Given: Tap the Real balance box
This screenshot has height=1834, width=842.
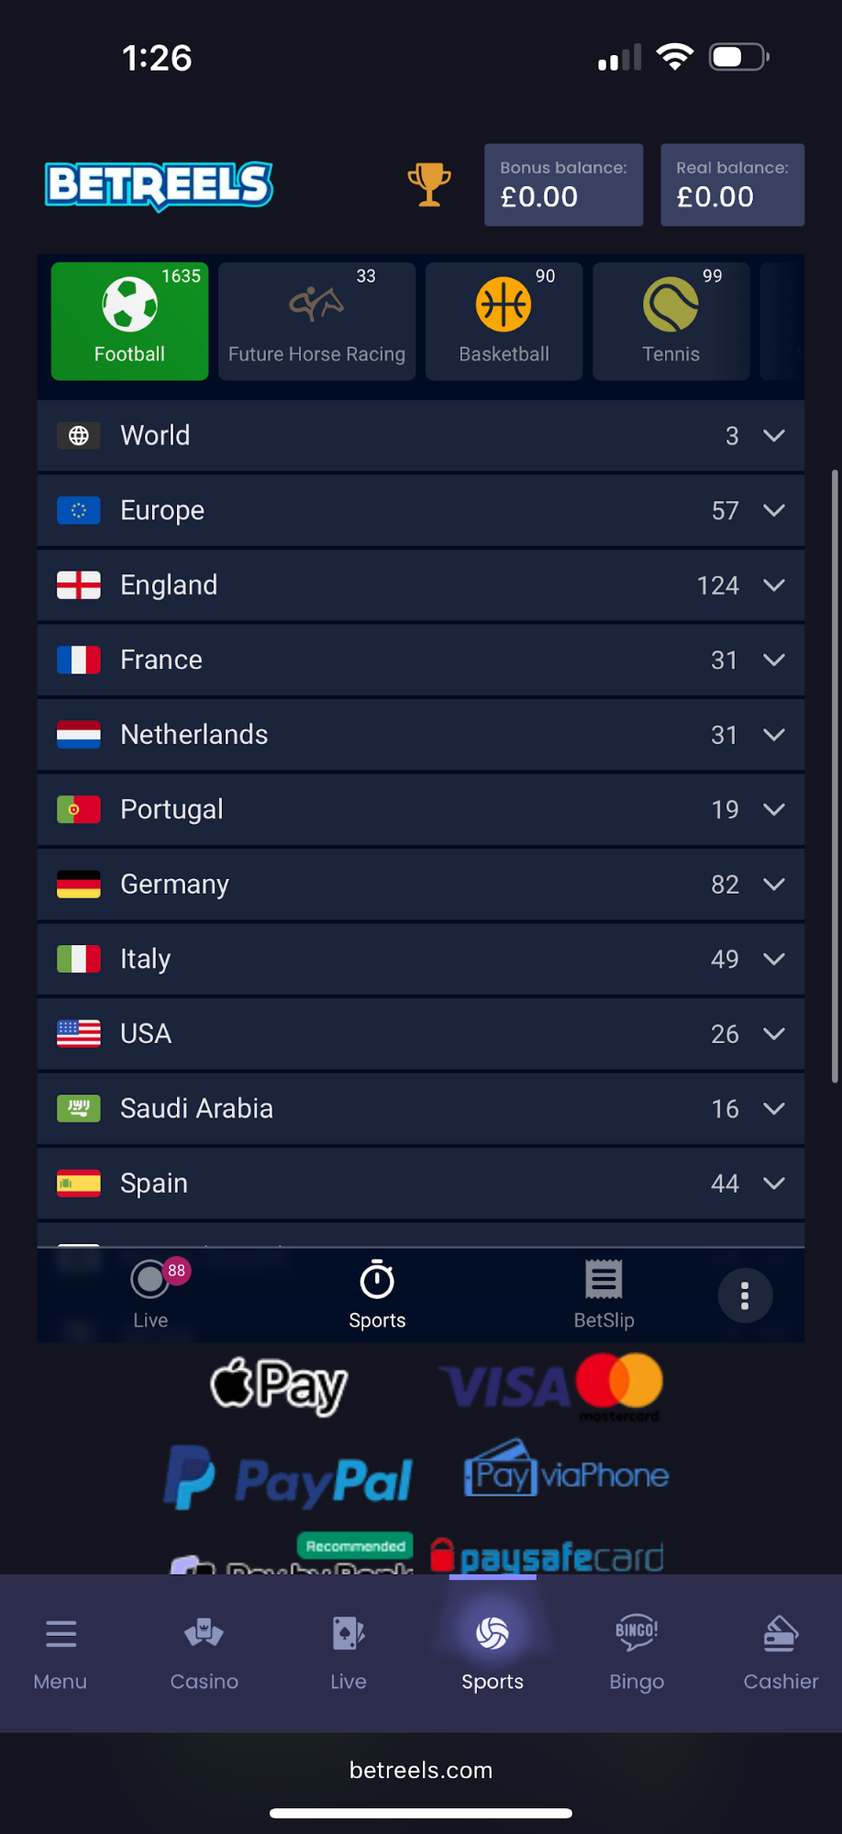Looking at the screenshot, I should click(x=732, y=185).
